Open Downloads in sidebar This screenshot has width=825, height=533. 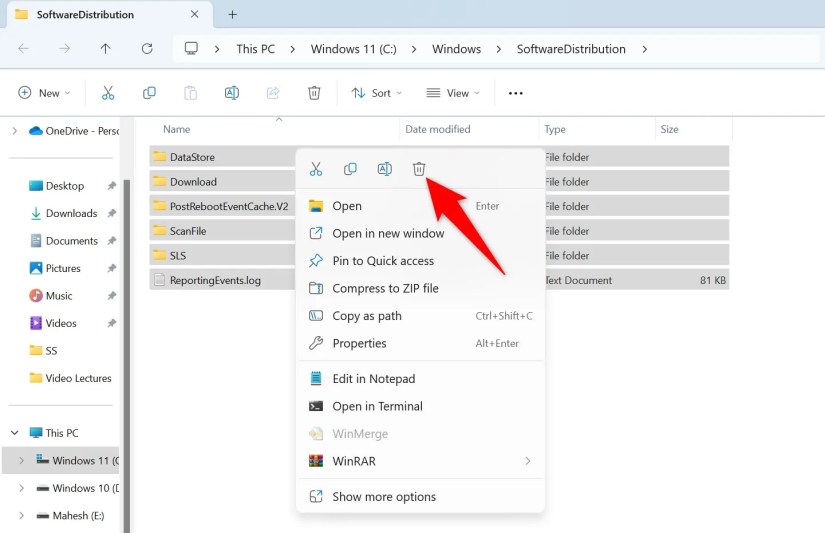(72, 213)
